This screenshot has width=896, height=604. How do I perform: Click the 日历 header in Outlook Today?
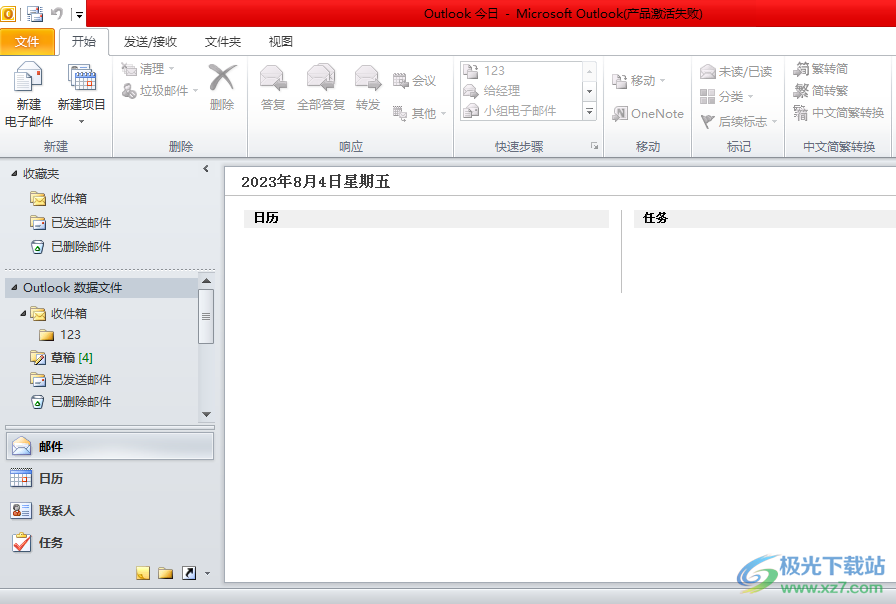pyautogui.click(x=266, y=218)
